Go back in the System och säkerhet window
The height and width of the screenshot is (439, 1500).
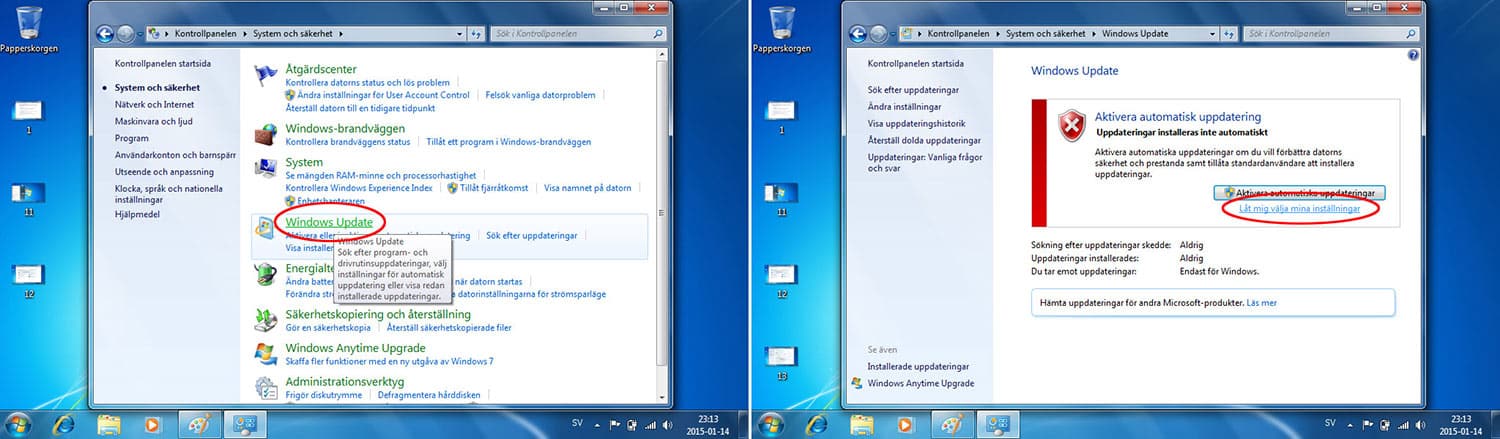tap(105, 34)
